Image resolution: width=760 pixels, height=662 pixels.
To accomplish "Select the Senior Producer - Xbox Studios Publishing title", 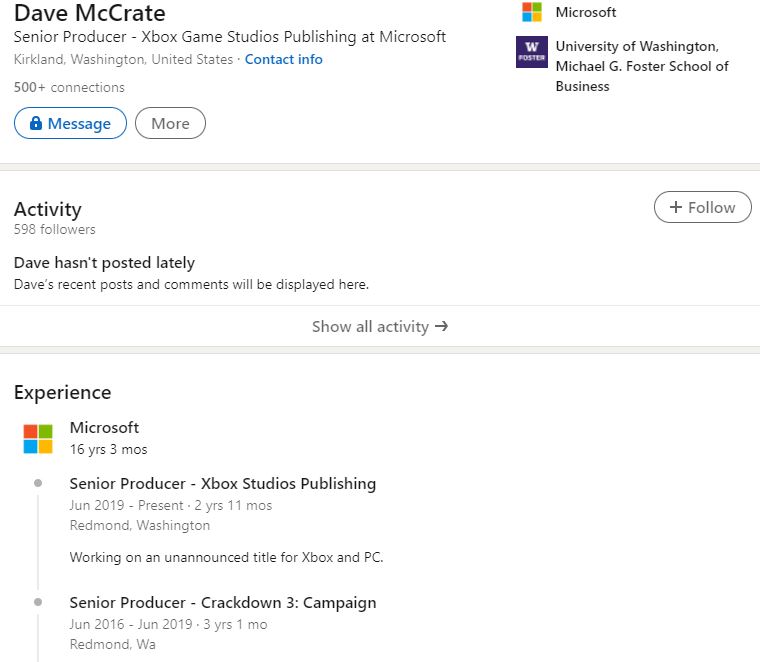I will (x=223, y=484).
